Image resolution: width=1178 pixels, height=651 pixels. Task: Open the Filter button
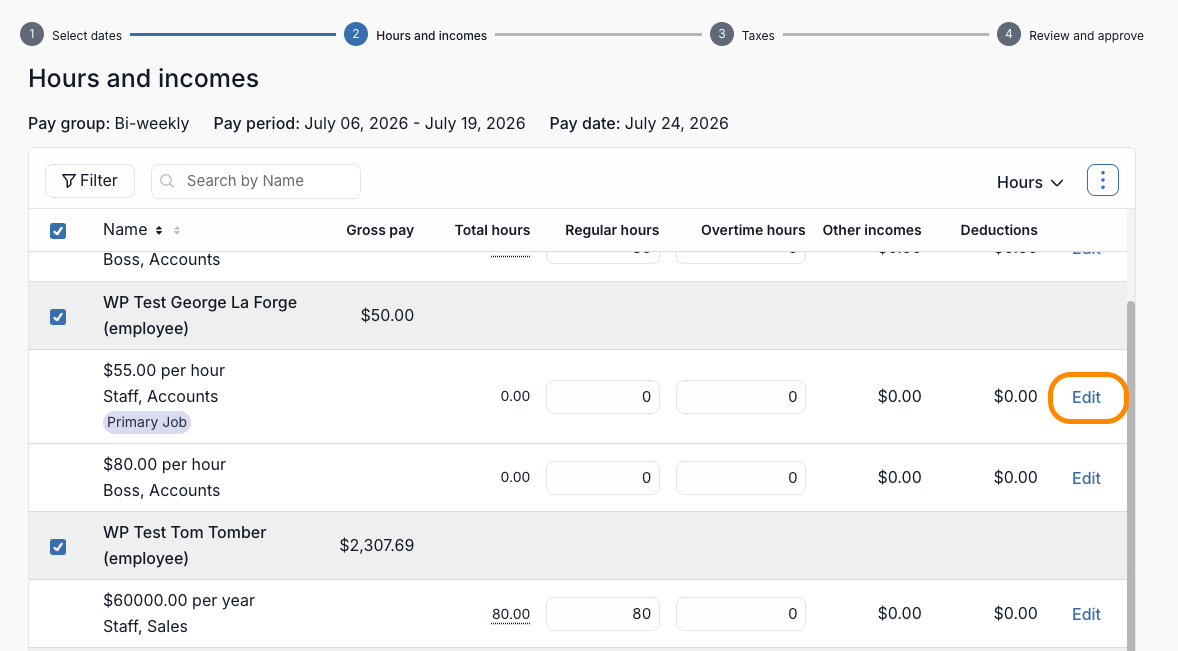[x=90, y=181]
